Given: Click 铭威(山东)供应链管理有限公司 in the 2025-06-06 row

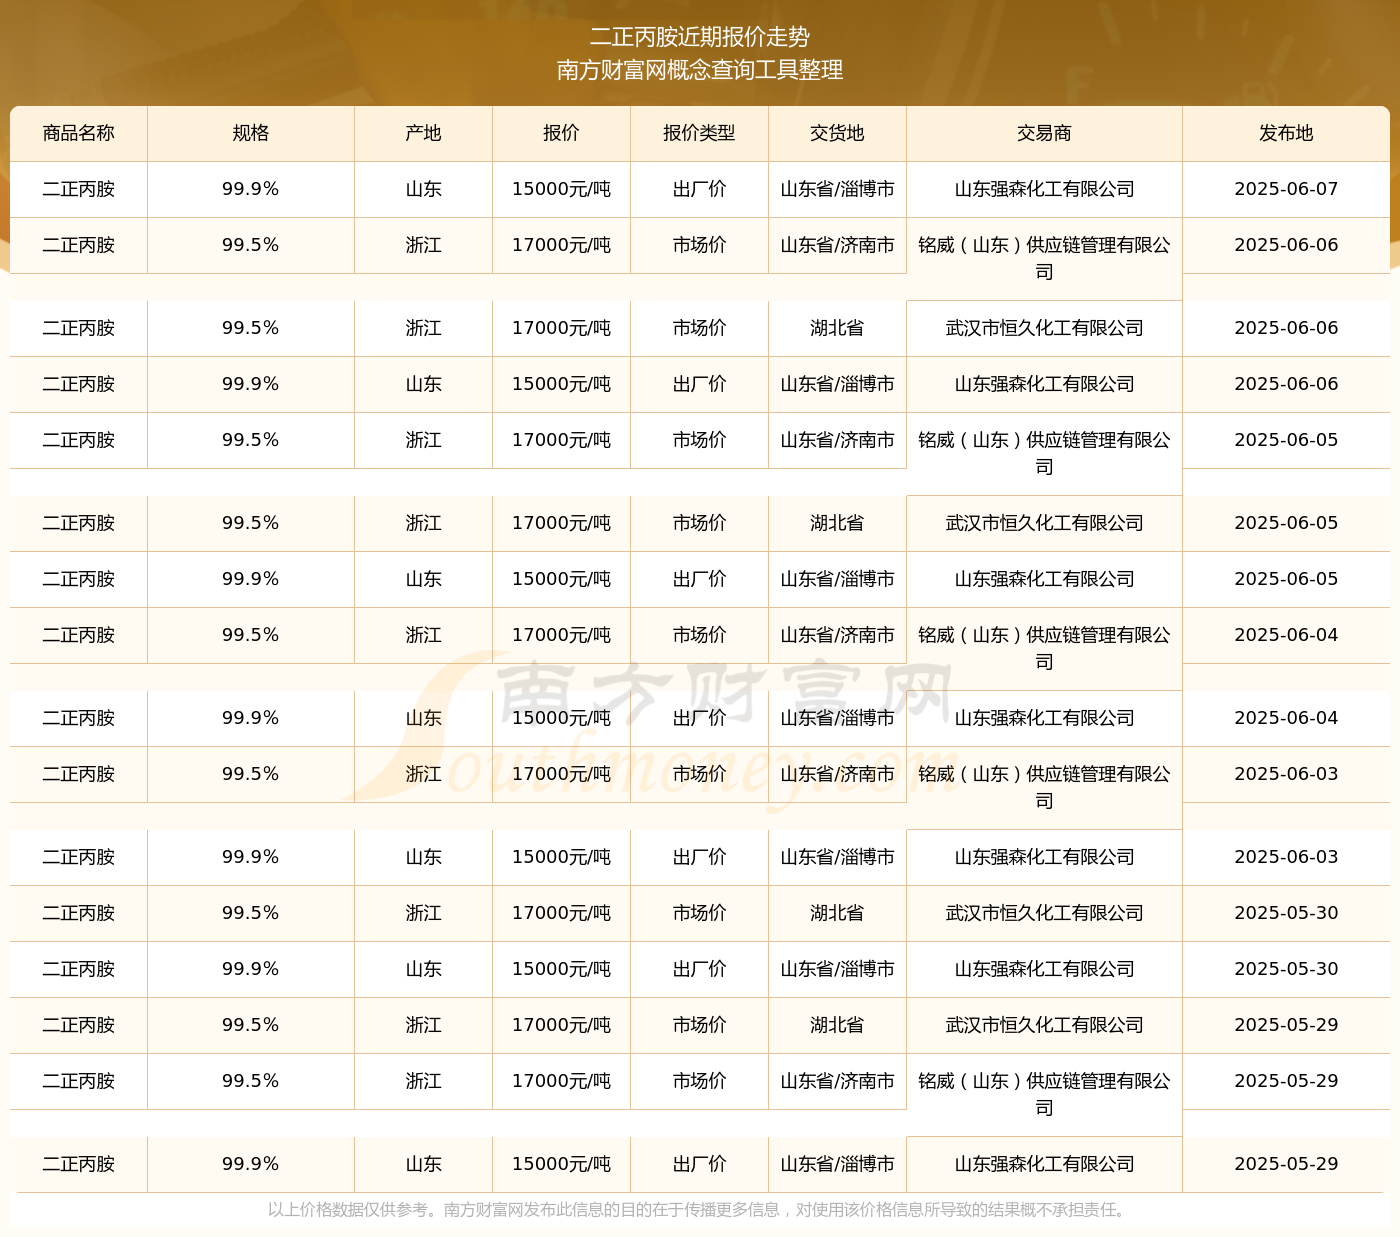Looking at the screenshot, I should 1044,258.
